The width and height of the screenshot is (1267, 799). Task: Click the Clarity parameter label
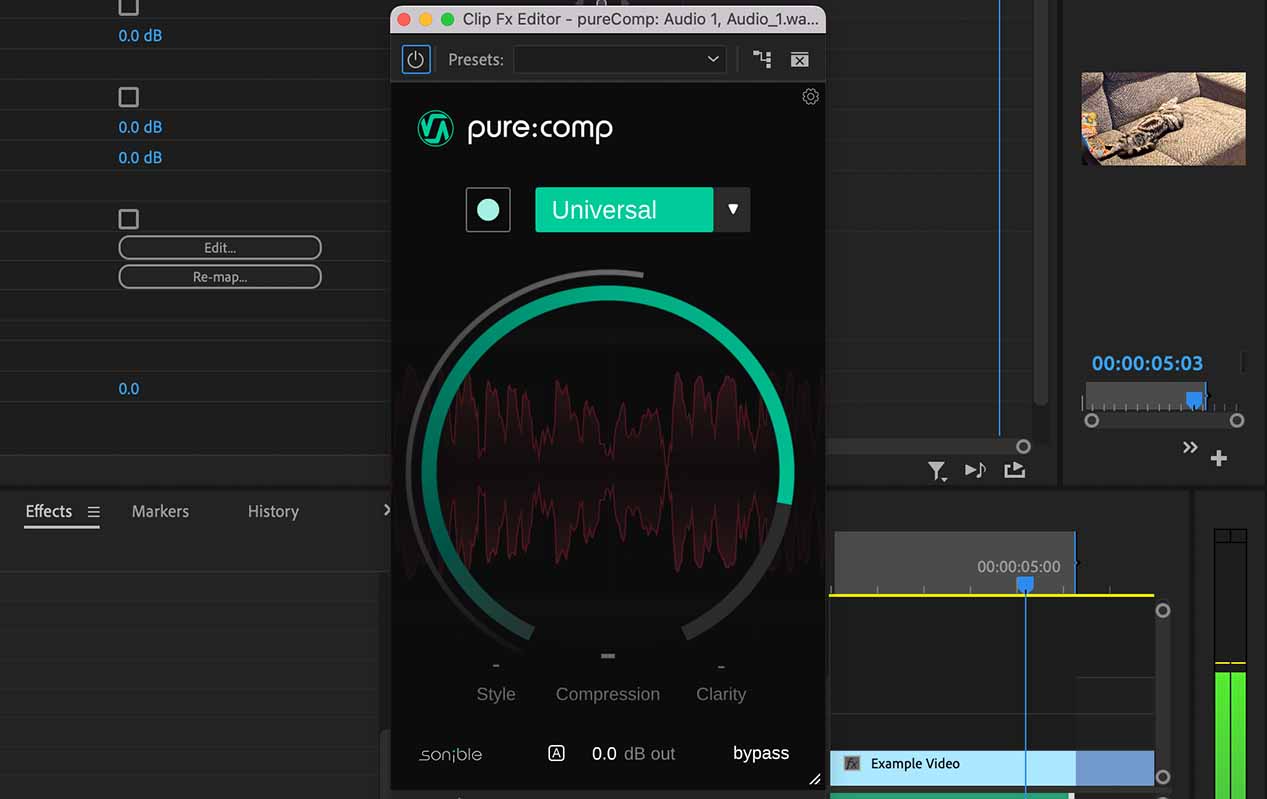pyautogui.click(x=721, y=694)
